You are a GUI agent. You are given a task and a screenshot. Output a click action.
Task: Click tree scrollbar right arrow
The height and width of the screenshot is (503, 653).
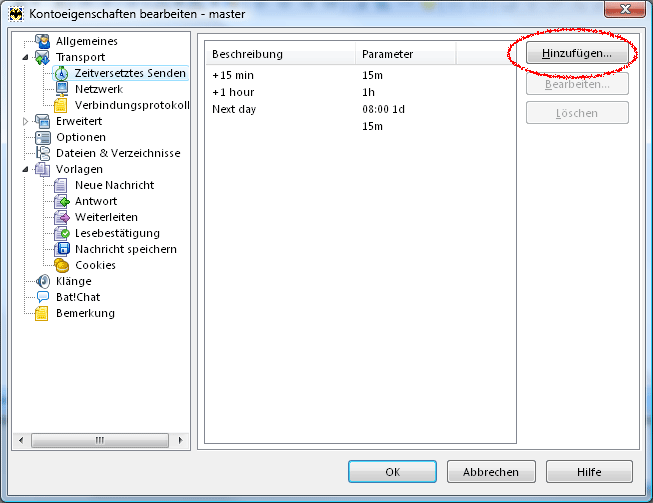click(x=180, y=440)
